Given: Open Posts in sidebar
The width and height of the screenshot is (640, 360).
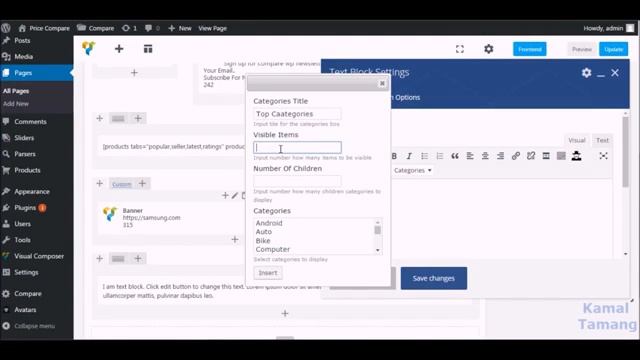Looking at the screenshot, I should 22,40.
